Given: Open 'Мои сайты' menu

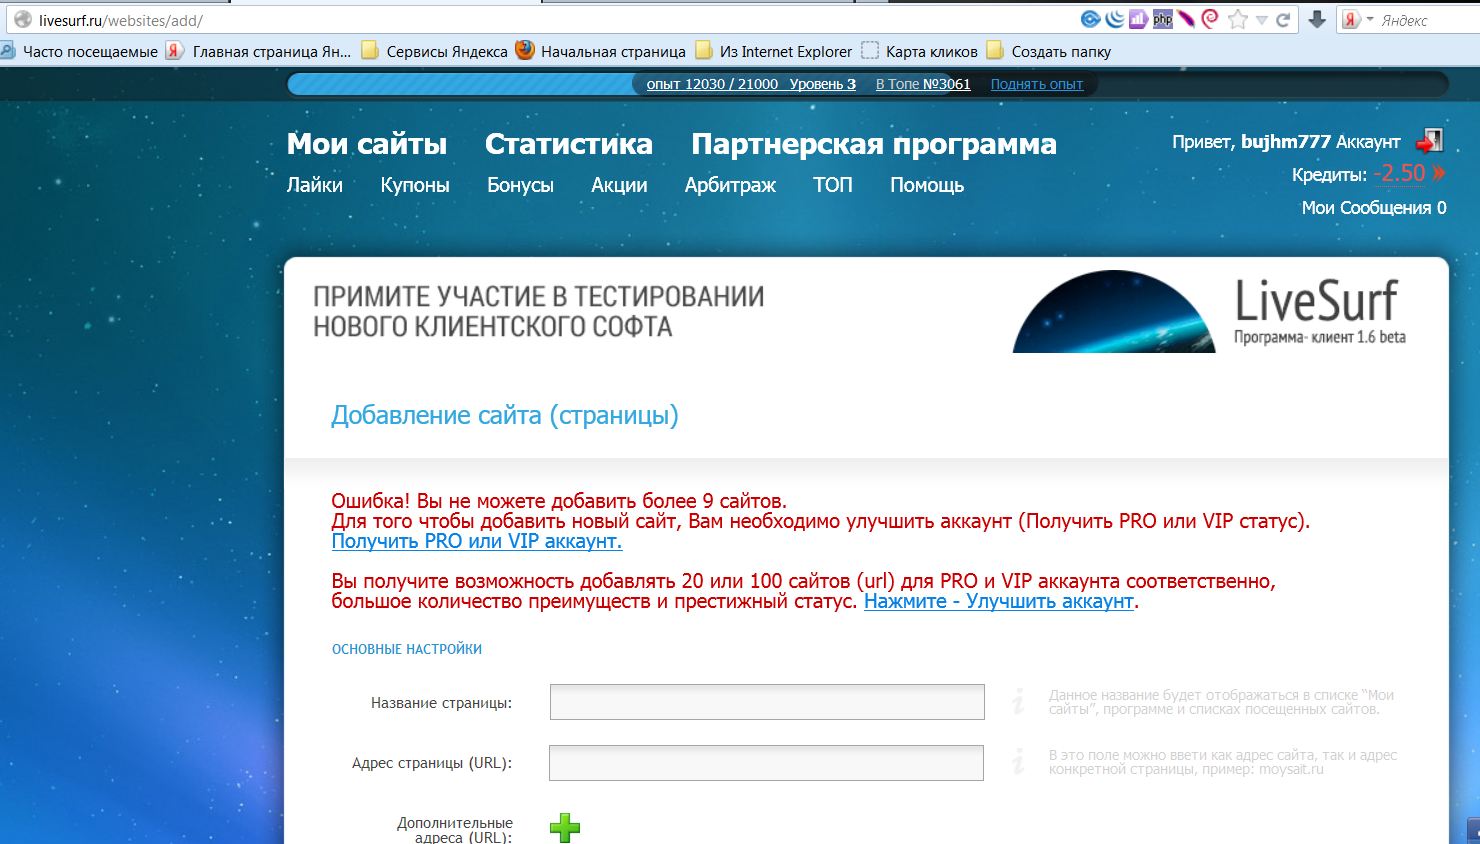Looking at the screenshot, I should click(367, 144).
